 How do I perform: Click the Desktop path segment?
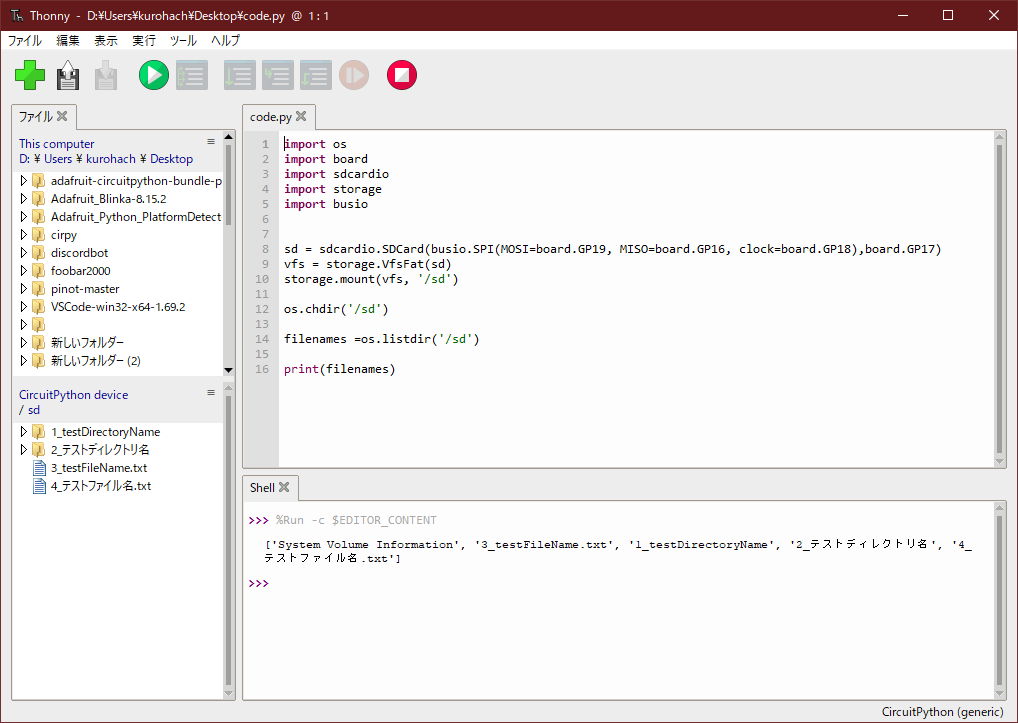click(171, 159)
